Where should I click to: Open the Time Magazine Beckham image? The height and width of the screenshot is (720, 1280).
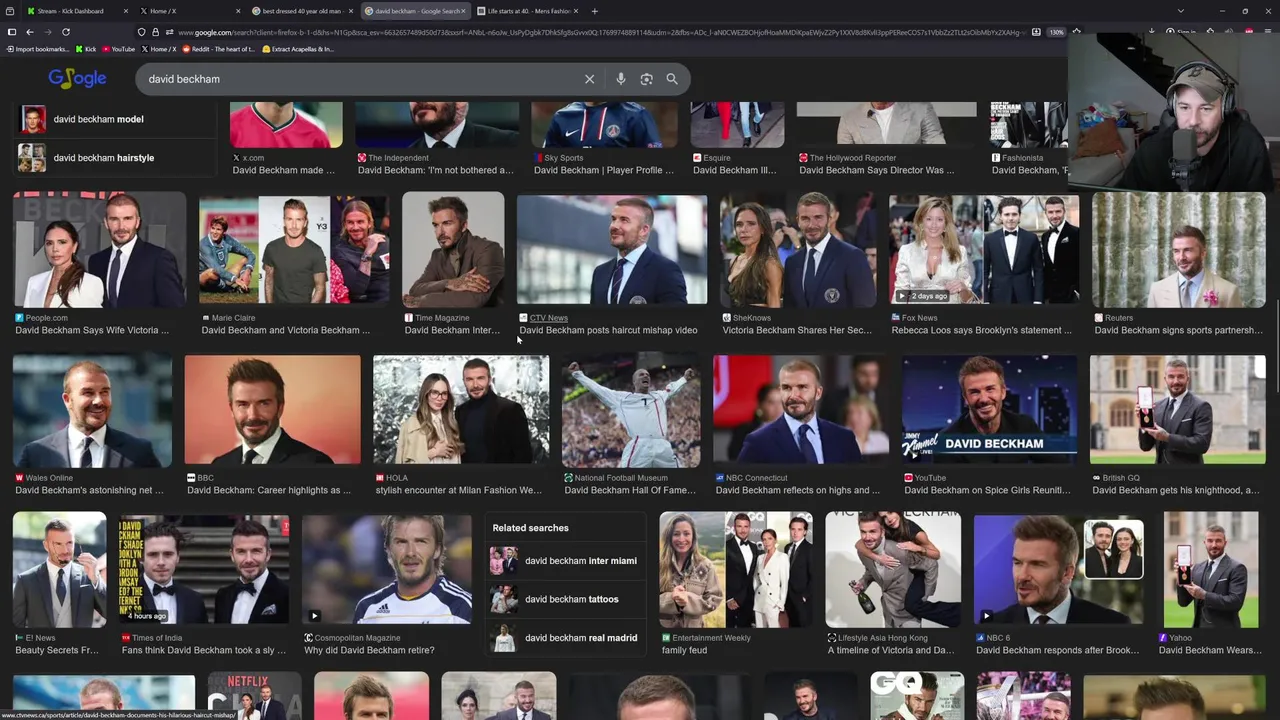point(453,250)
